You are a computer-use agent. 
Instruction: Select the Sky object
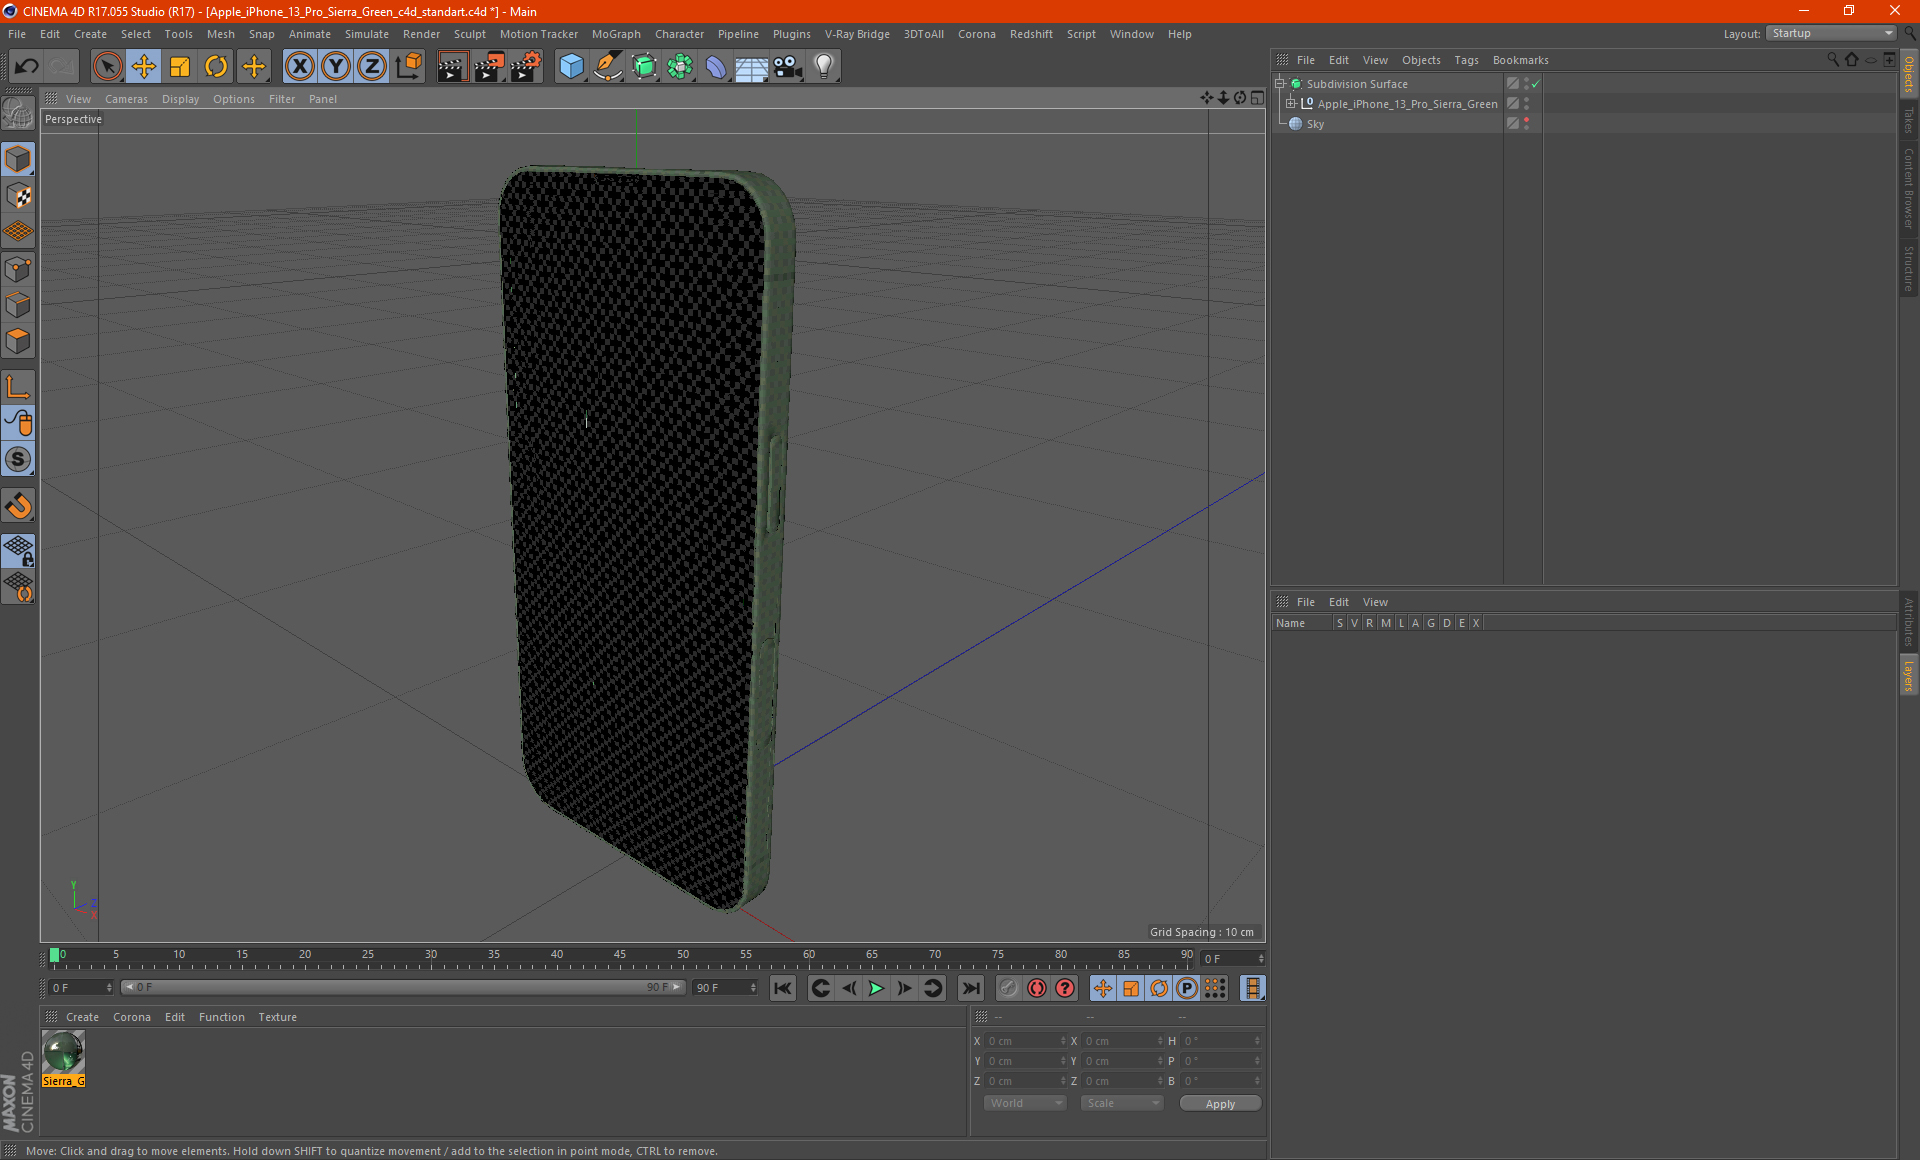pos(1315,124)
